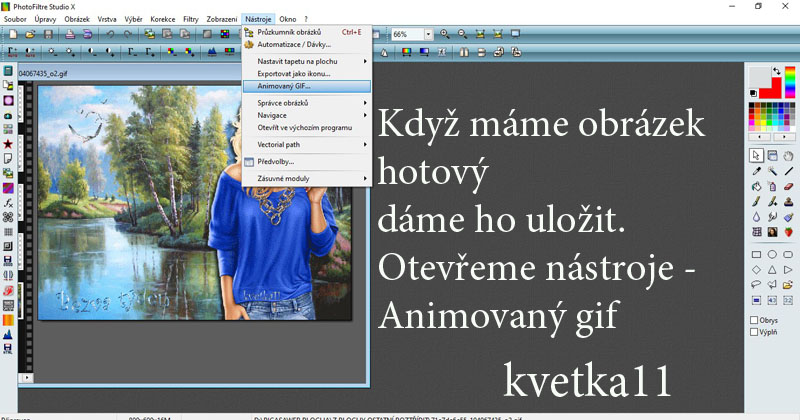Click the Scanner toolbar icon
Viewport: 800px width, 420px height.
(87, 34)
